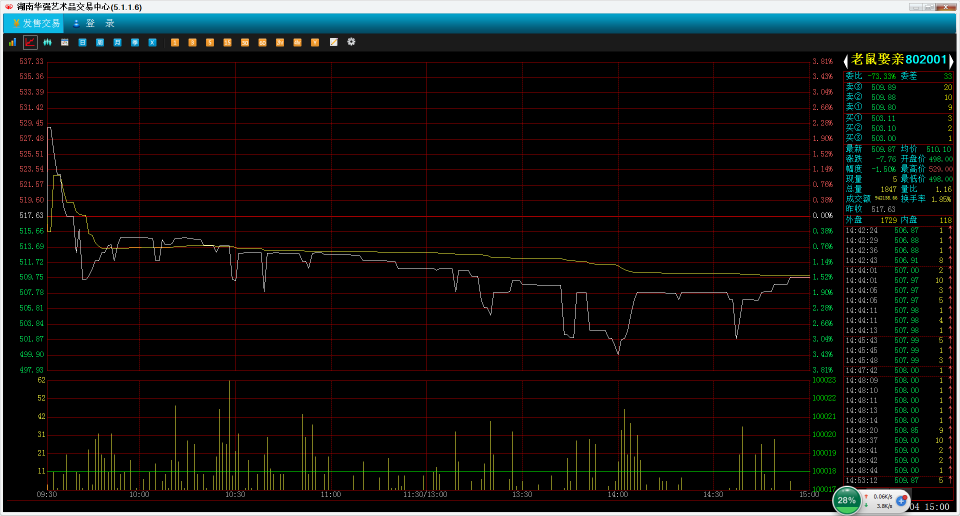
Task: Click the calendar icon in the toolbar
Action: click(64, 42)
